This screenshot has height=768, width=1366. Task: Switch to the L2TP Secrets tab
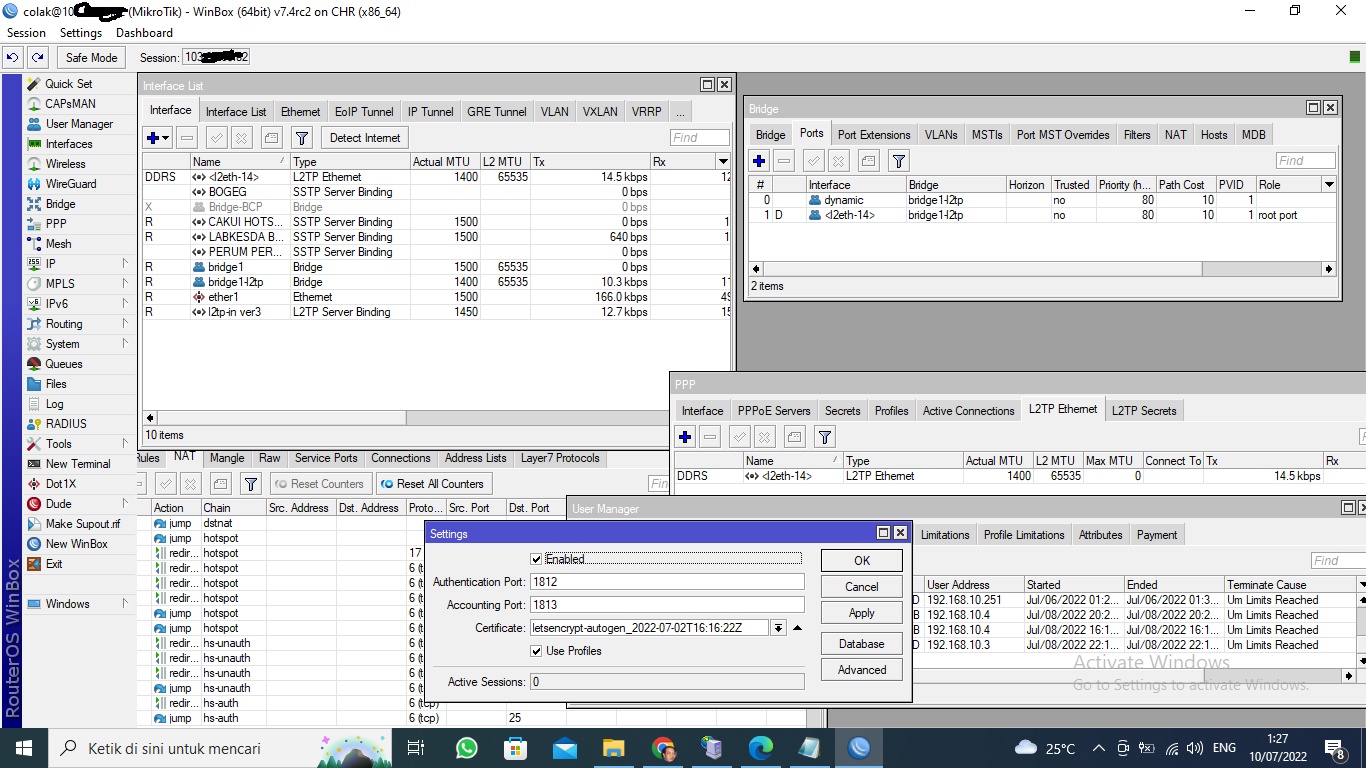pyautogui.click(x=1144, y=411)
